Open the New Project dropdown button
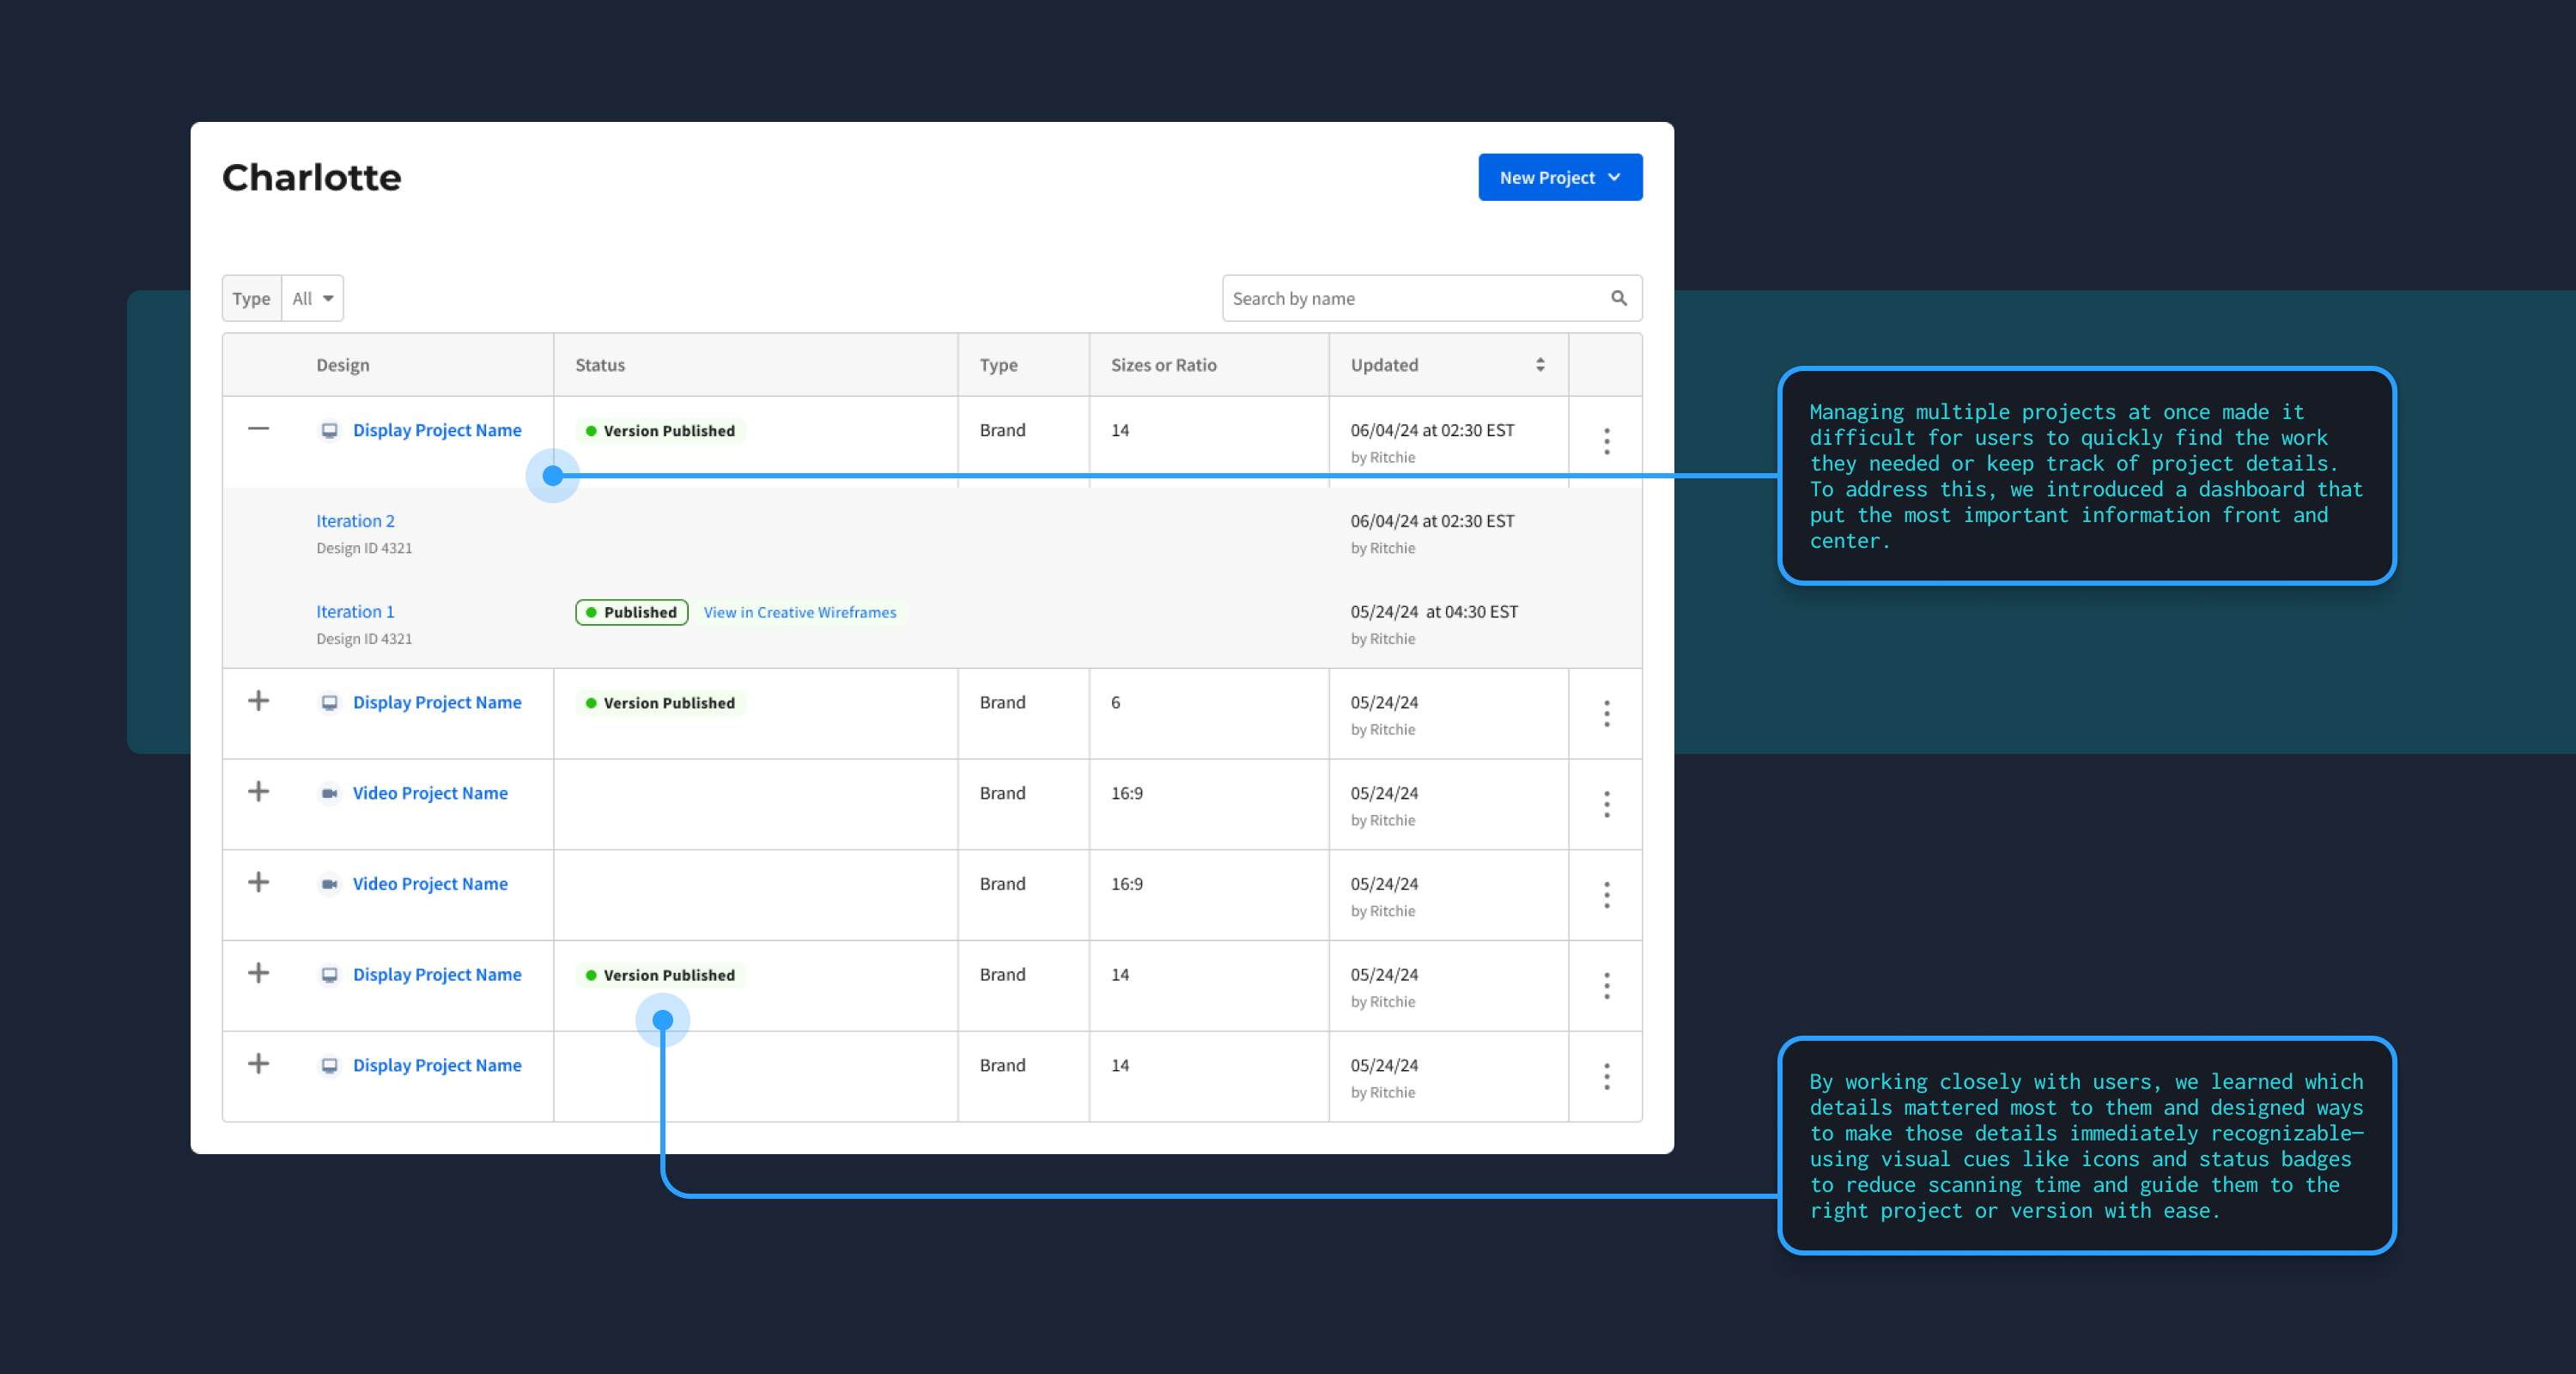Viewport: 2576px width, 1374px height. pos(1559,177)
